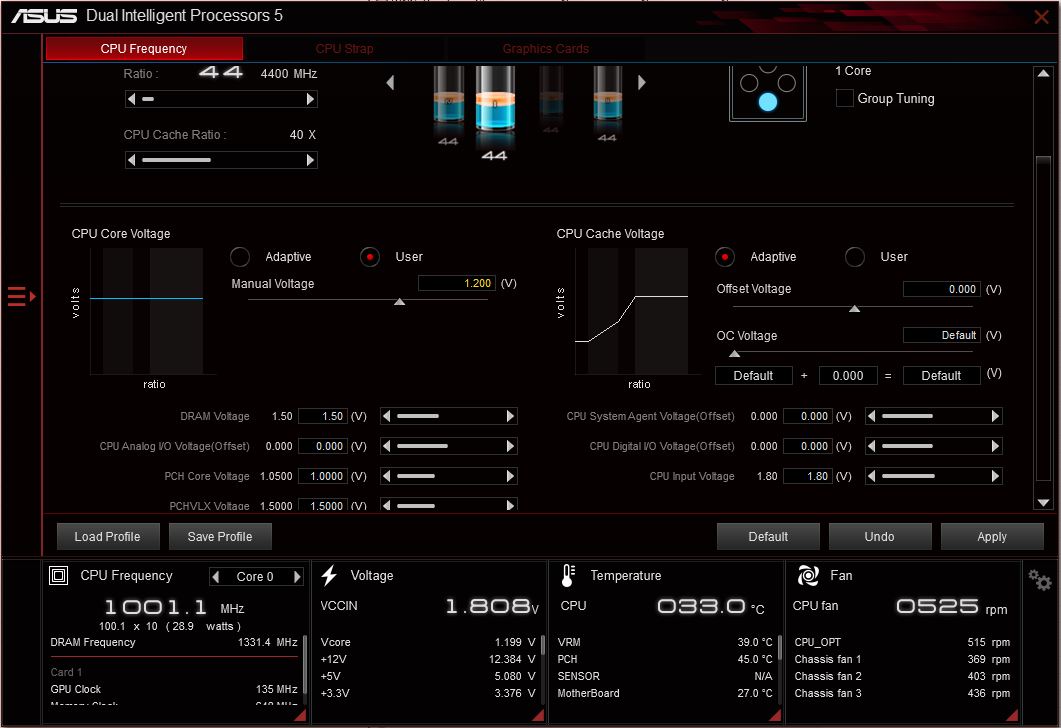The width and height of the screenshot is (1061, 728).
Task: Increase CPU Cache Ratio with right arrow
Action: (311, 160)
